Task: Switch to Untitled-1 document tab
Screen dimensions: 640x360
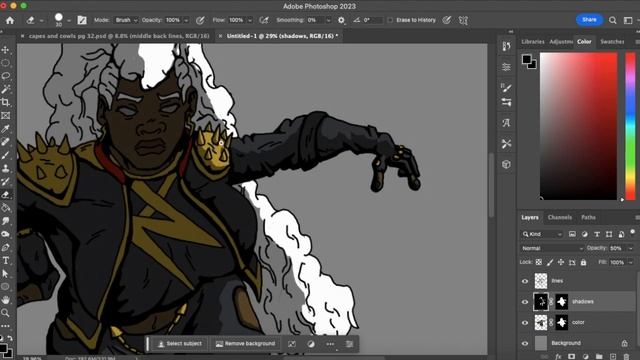Action: [282, 36]
